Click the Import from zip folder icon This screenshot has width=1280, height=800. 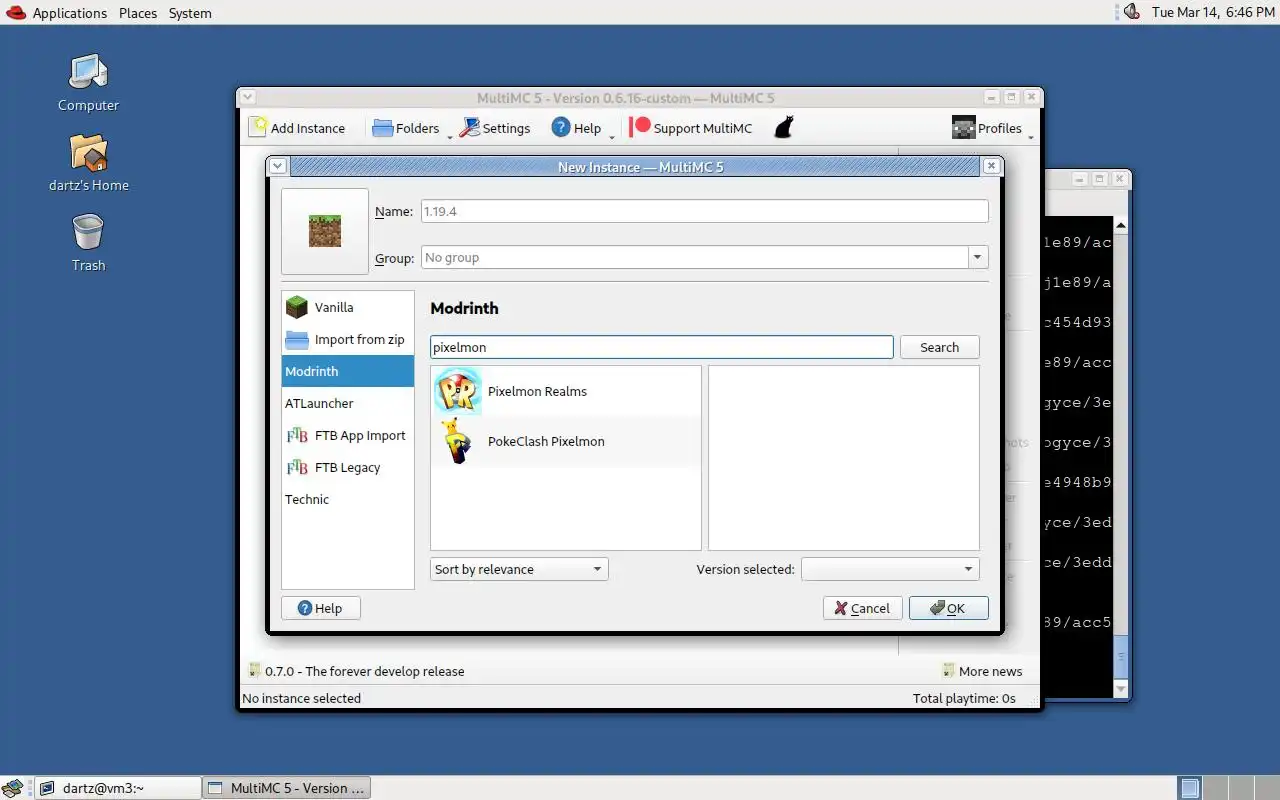[x=297, y=339]
